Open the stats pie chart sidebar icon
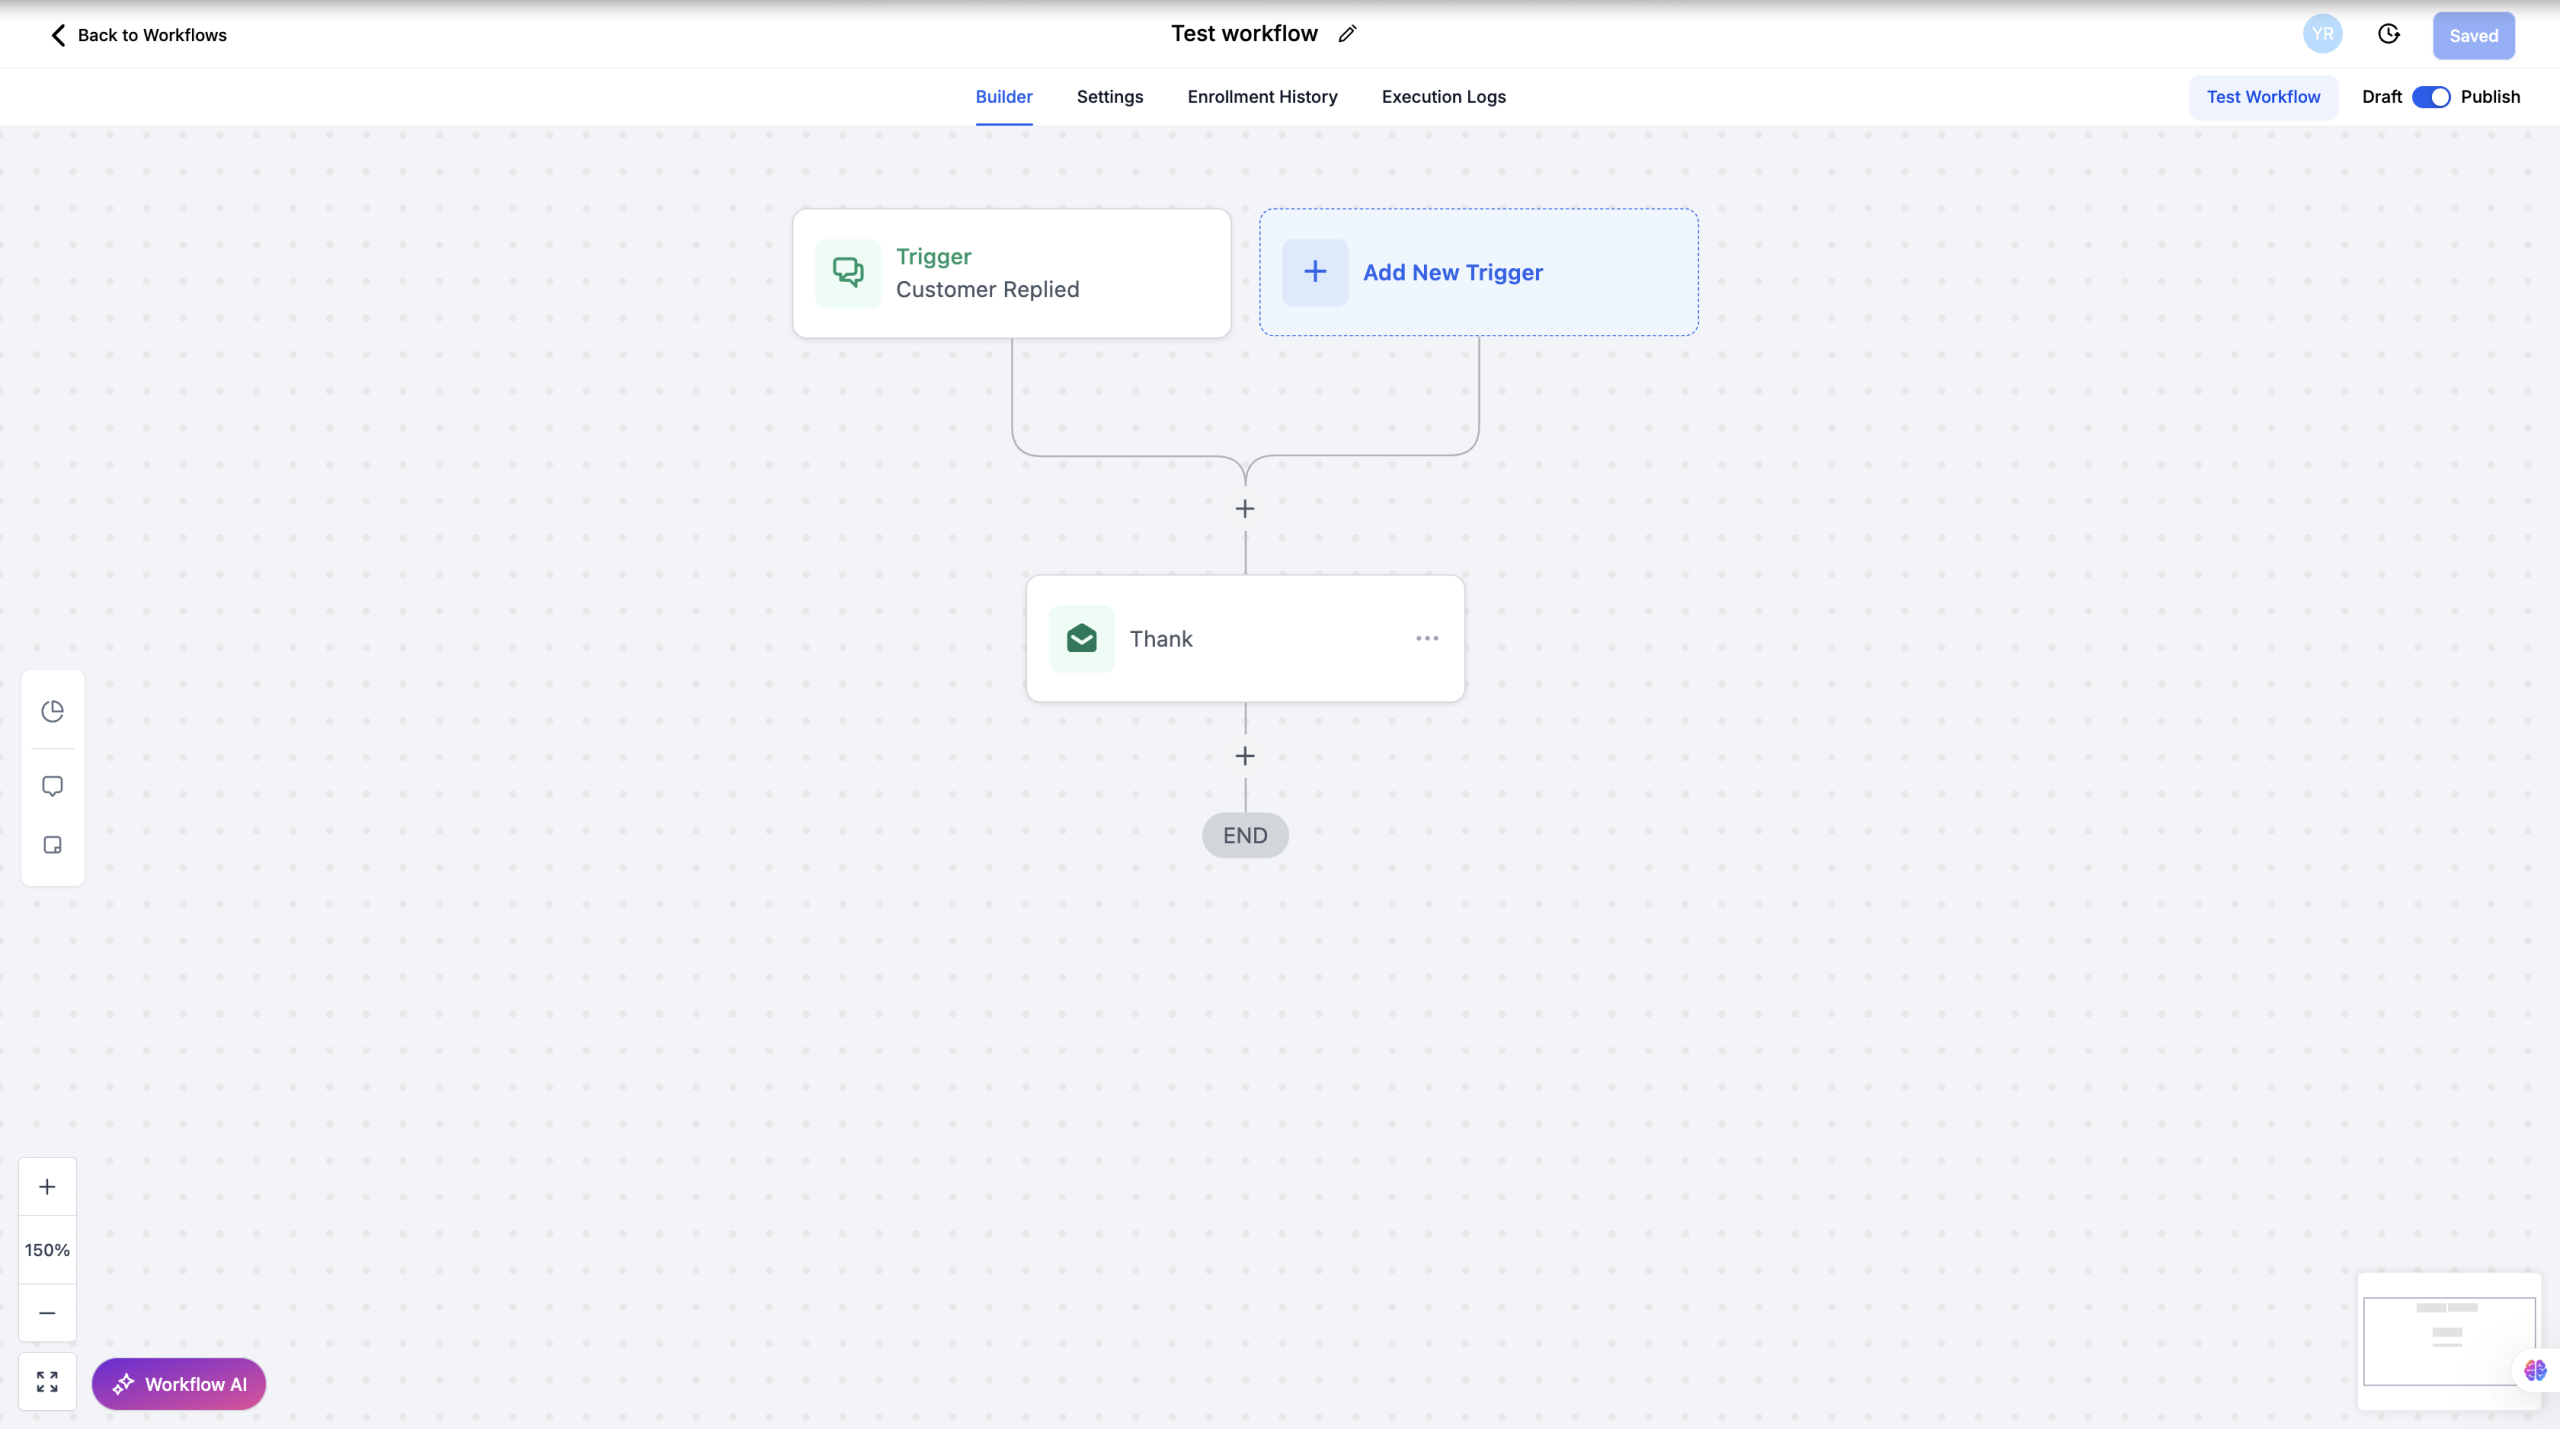 [x=53, y=711]
